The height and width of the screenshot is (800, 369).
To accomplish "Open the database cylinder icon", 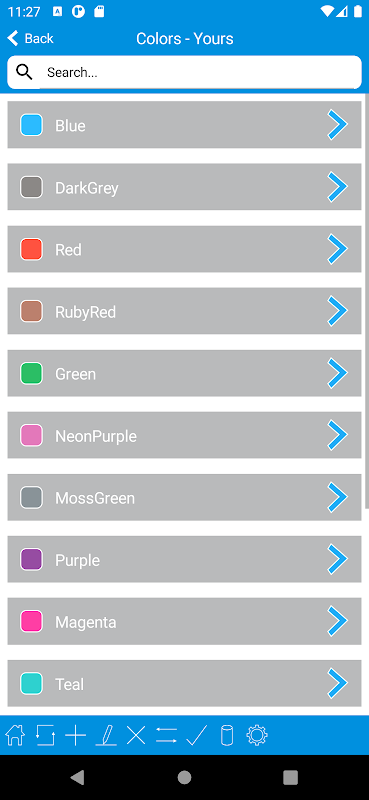I will (227, 735).
